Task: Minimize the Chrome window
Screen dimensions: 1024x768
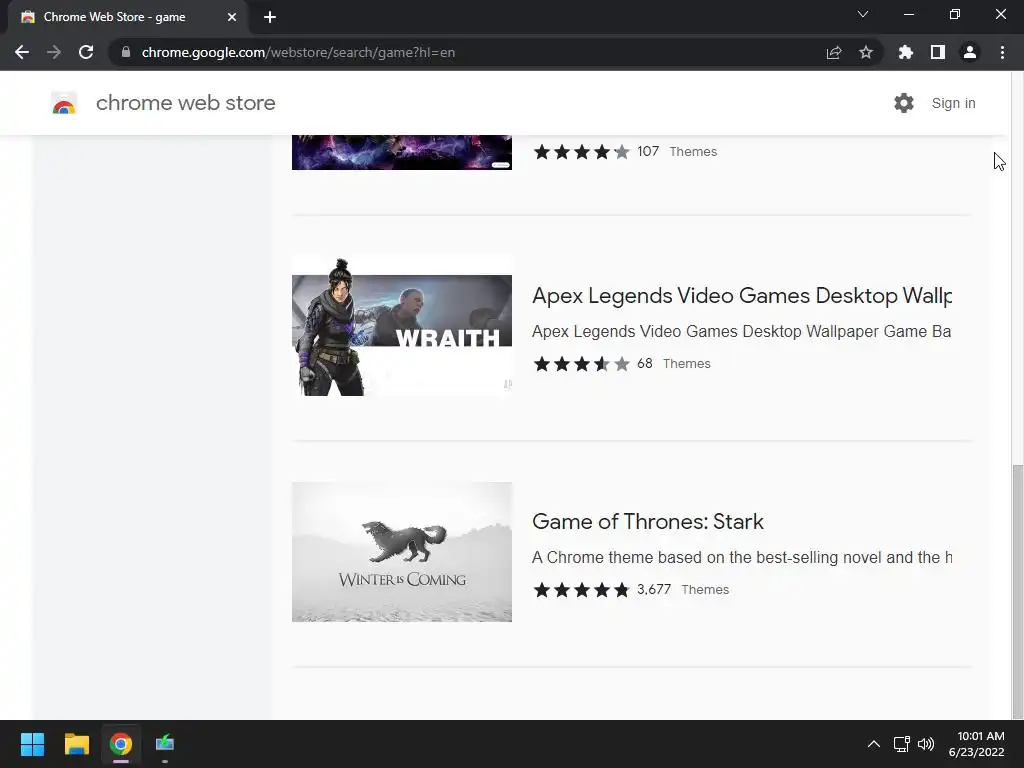Action: click(909, 14)
